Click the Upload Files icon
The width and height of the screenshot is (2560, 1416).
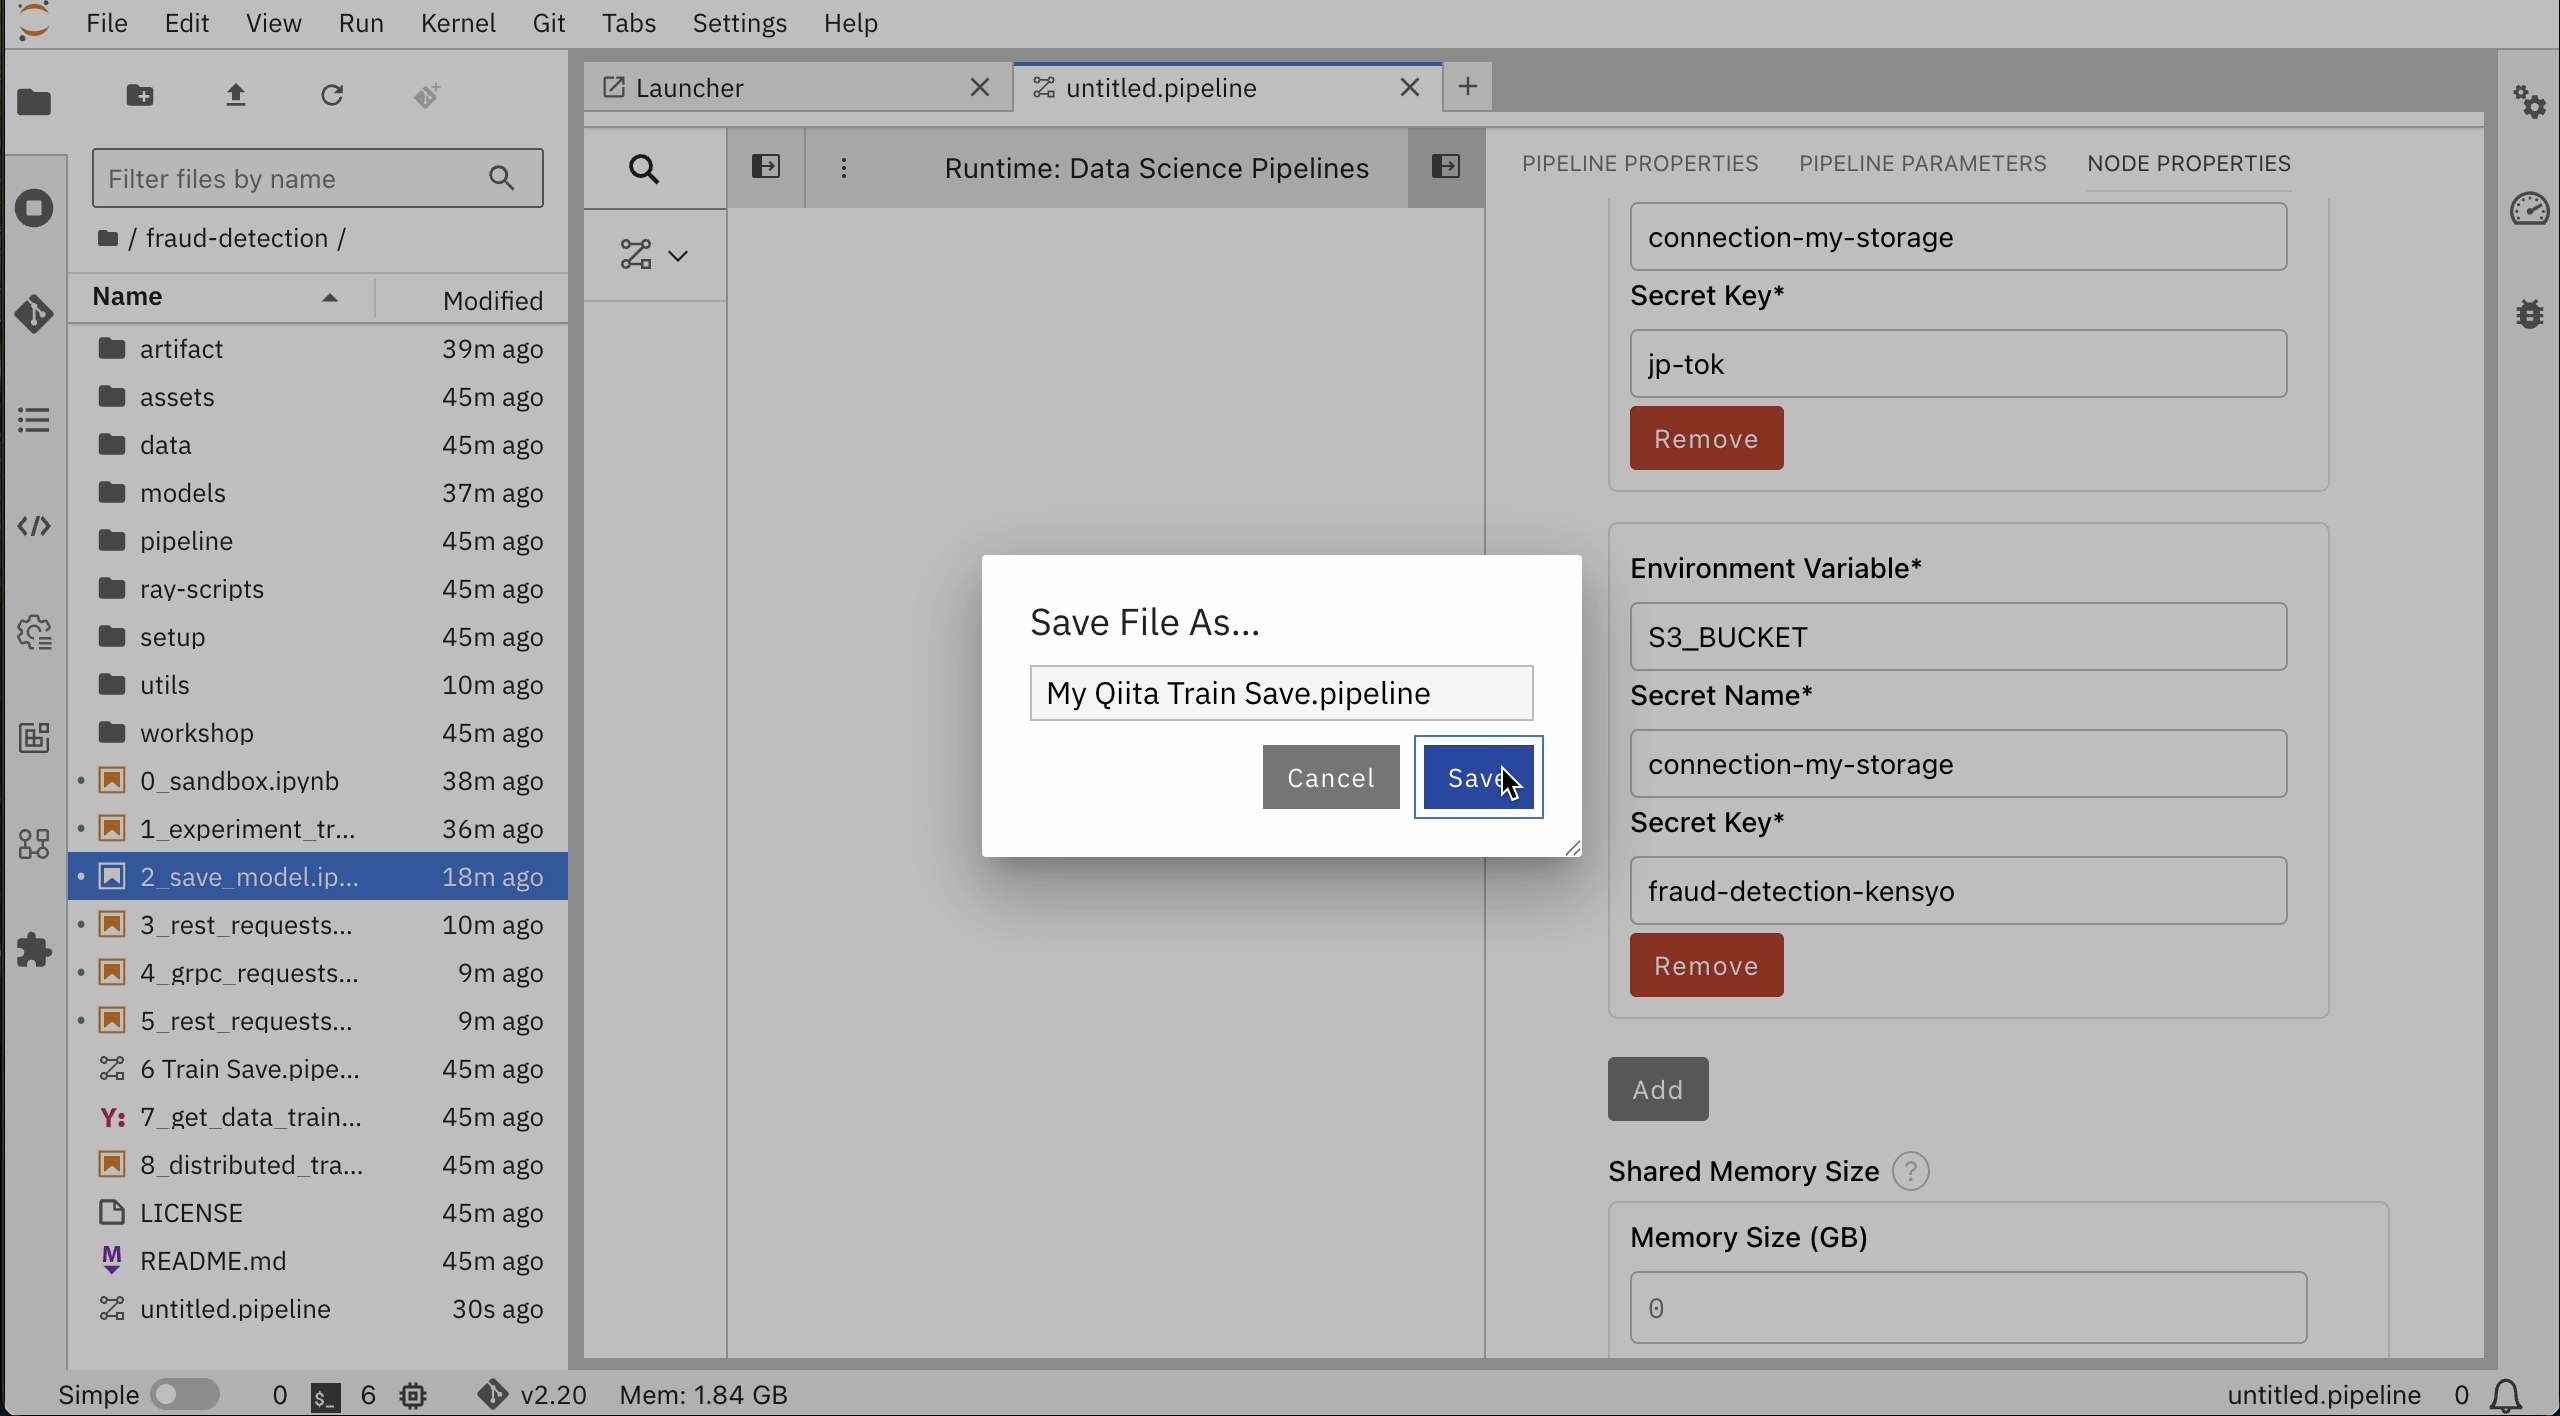tap(236, 96)
